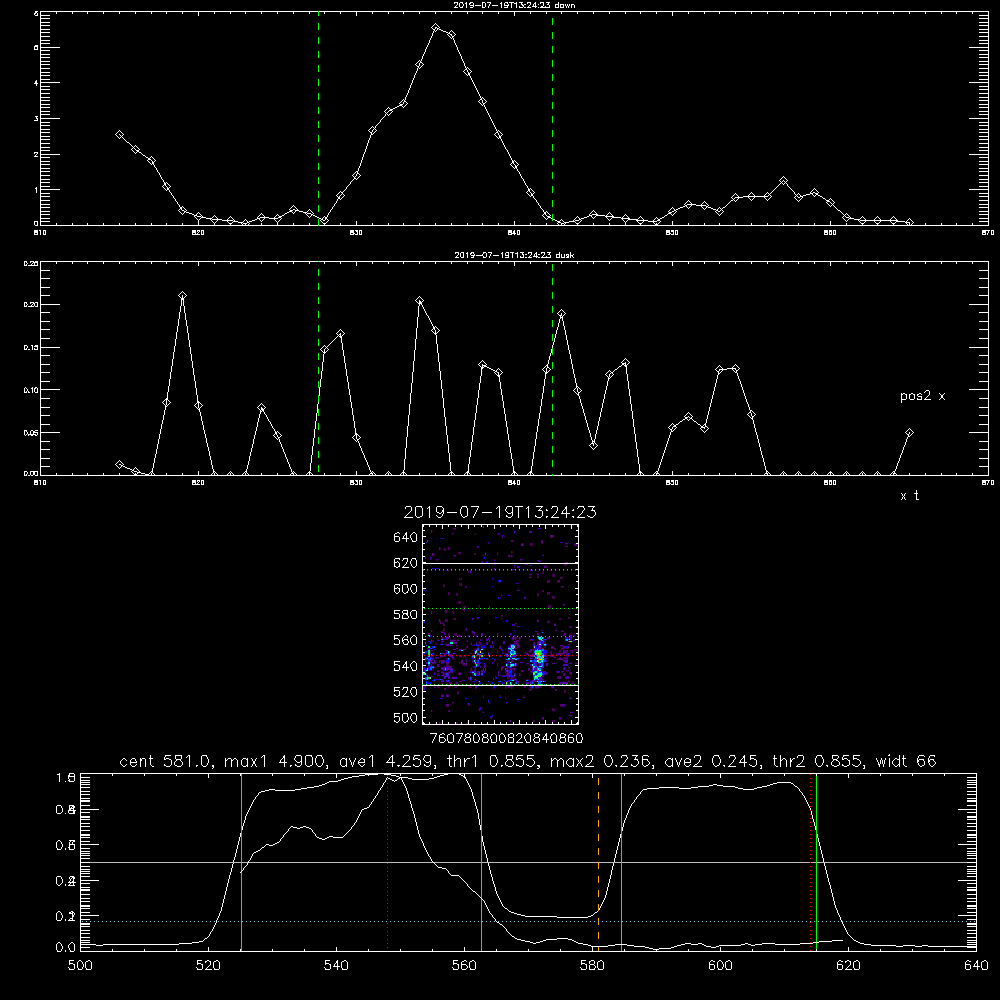
Task: Click the dotted blue horizontal line in bottom plot
Action: [x=528, y=922]
